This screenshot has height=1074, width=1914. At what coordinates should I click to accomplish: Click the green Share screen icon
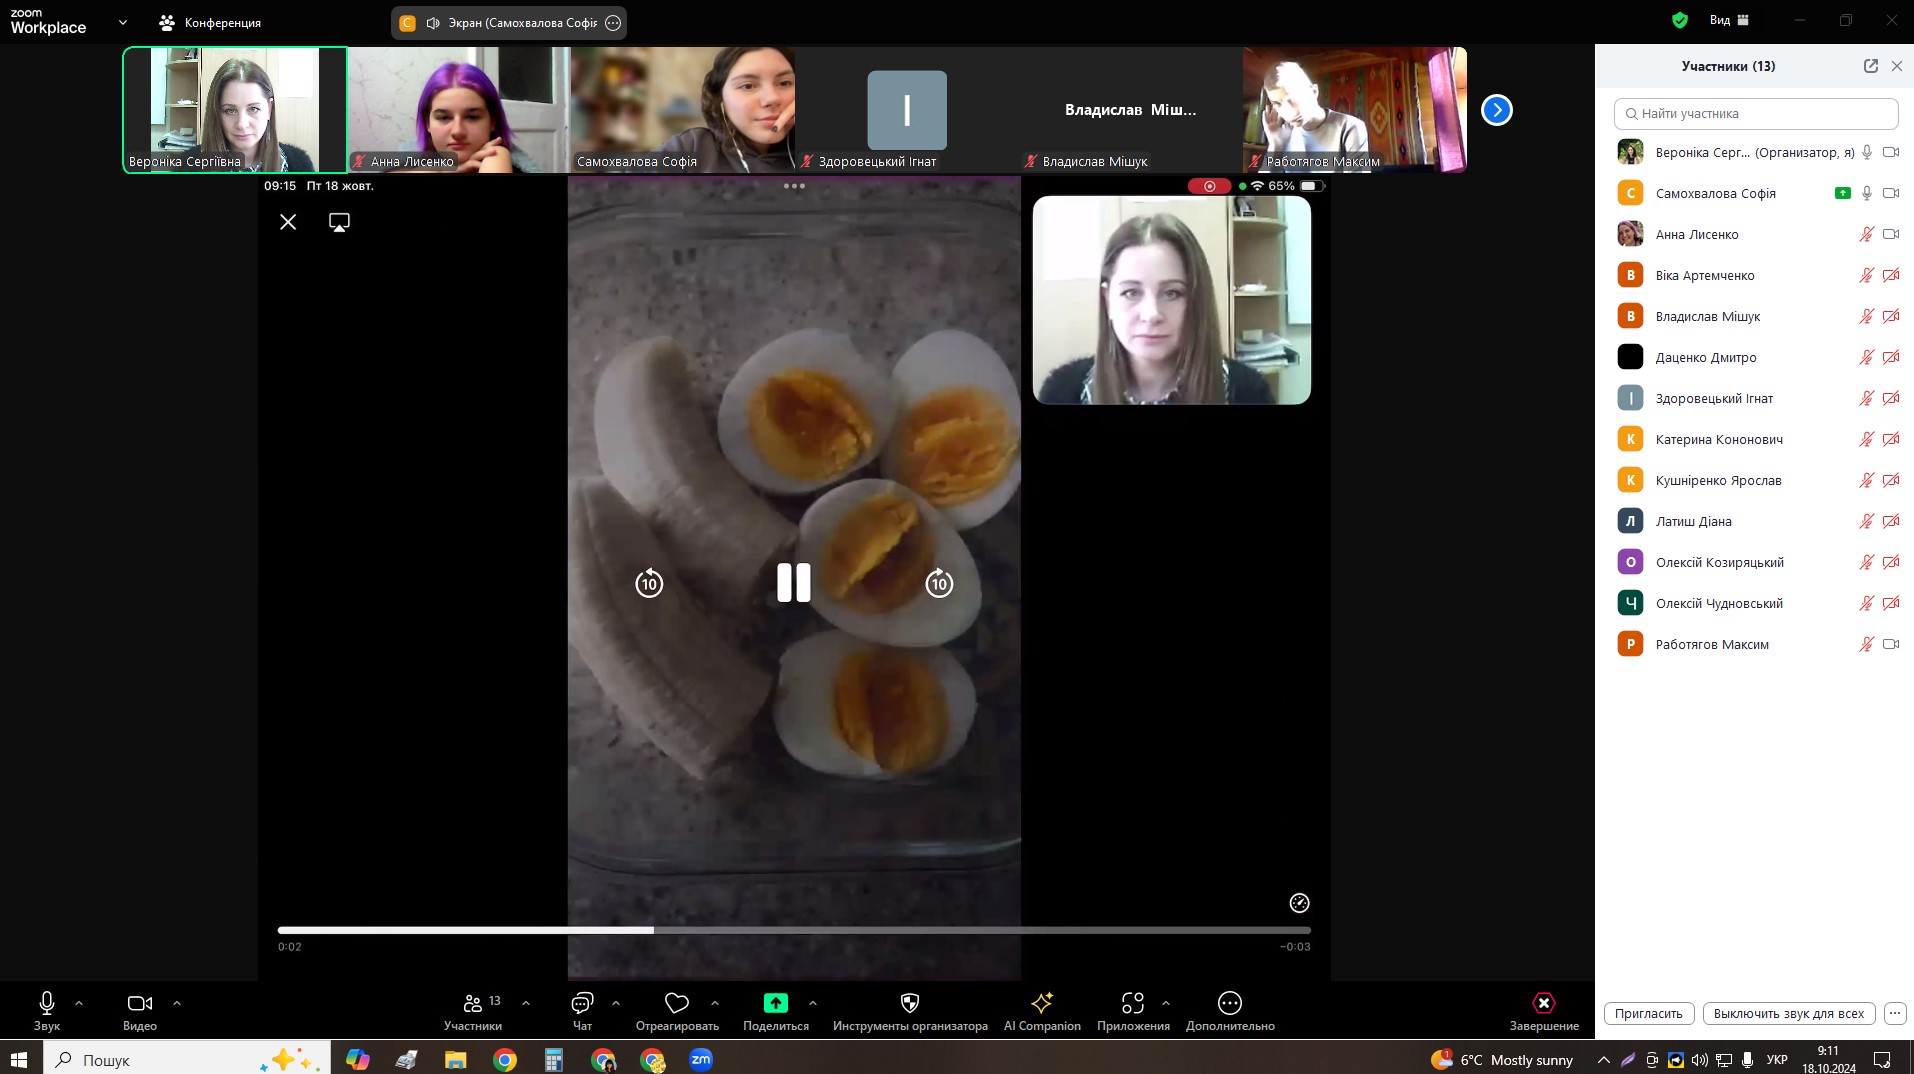click(x=775, y=1003)
